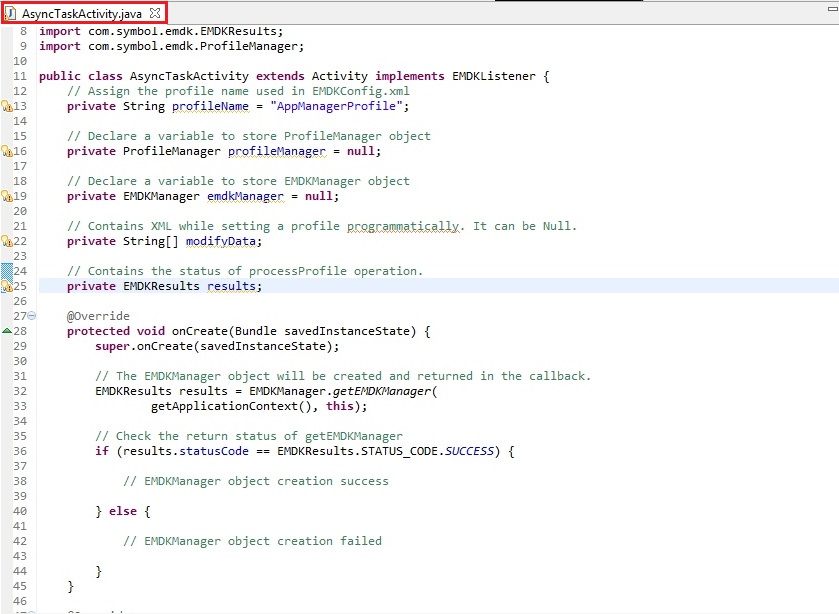Click the blue quick diff marker at line 24
Viewport: 839px width, 614px height.
pyautogui.click(x=6, y=270)
